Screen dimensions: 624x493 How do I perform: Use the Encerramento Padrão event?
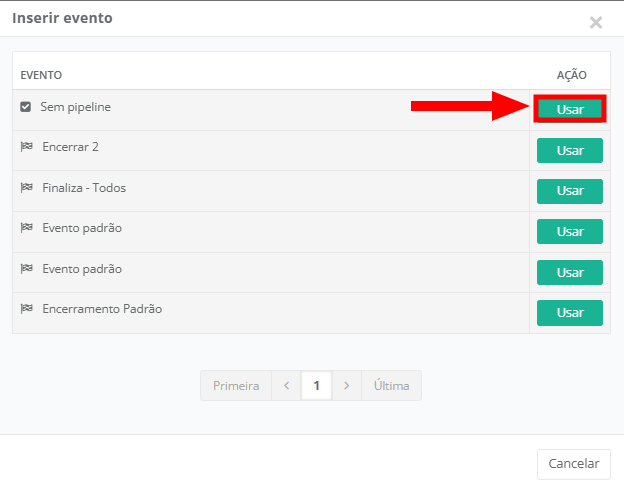(570, 313)
